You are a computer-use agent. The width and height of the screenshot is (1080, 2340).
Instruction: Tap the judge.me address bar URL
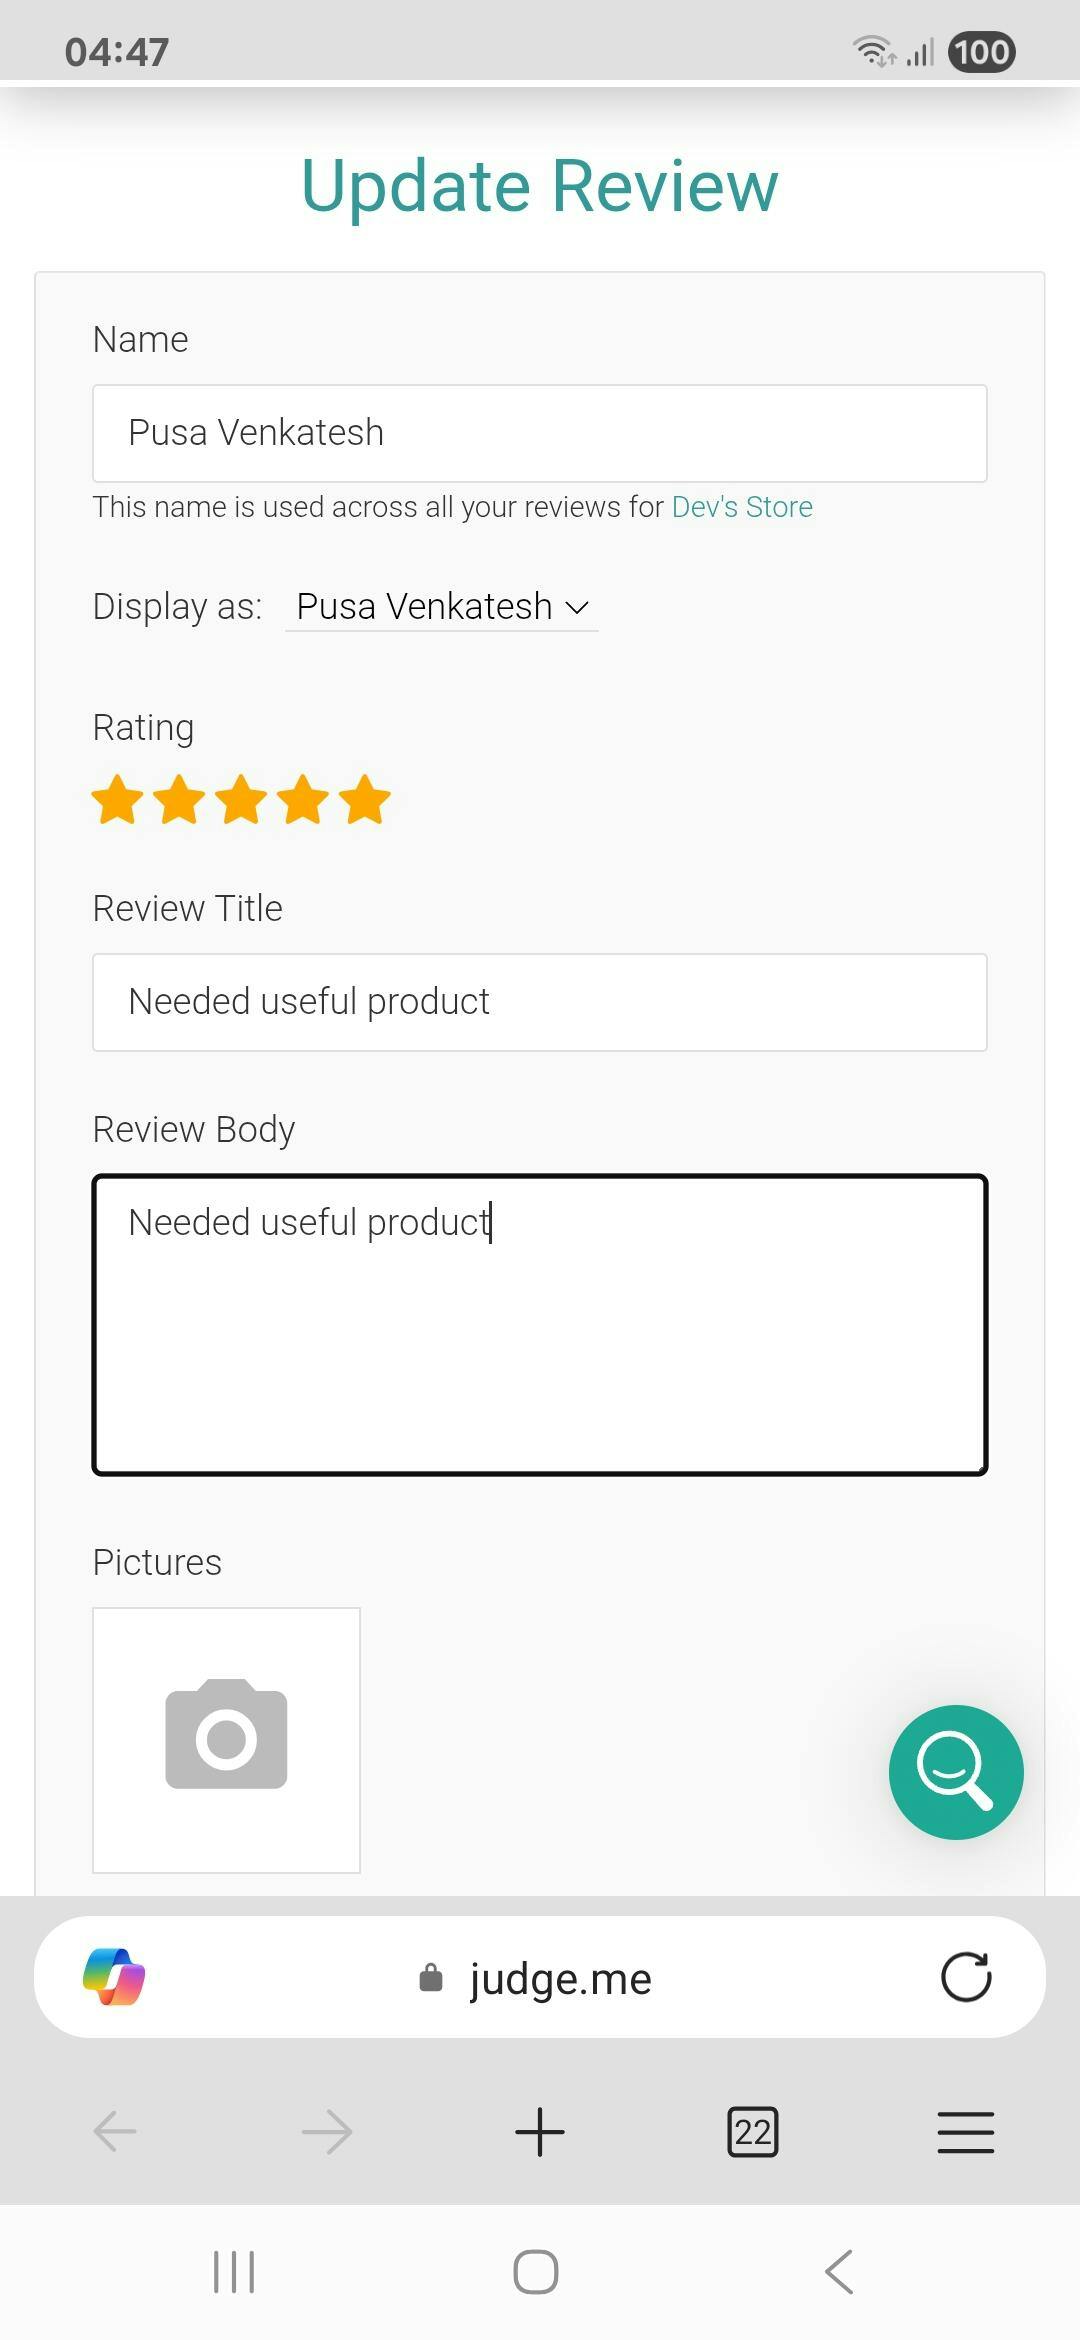(x=560, y=1978)
